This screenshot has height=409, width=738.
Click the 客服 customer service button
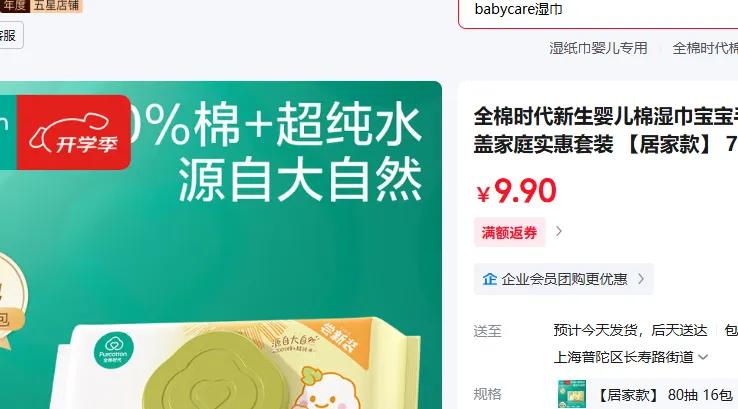(9, 35)
